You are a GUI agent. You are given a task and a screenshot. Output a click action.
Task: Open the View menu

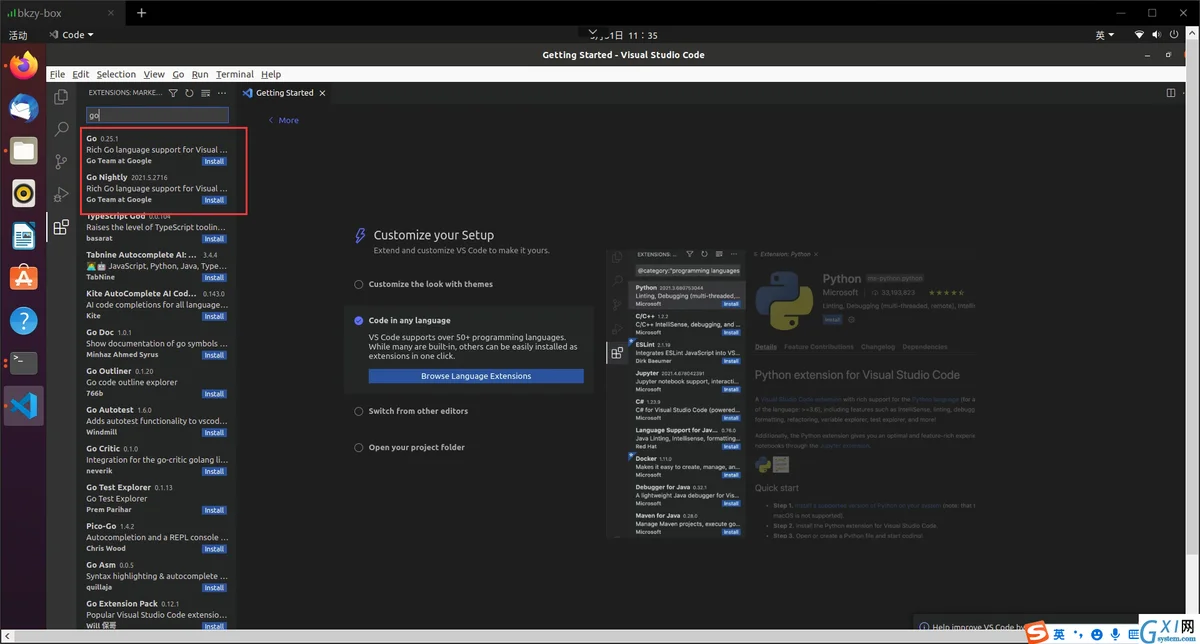(154, 74)
